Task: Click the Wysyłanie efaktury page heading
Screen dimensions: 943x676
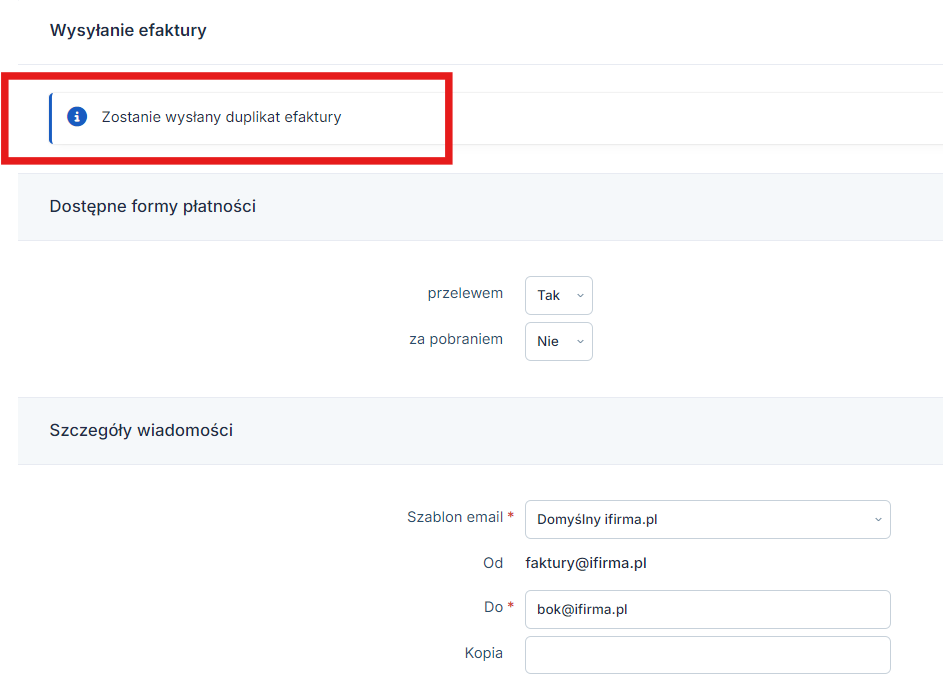Action: (x=128, y=30)
